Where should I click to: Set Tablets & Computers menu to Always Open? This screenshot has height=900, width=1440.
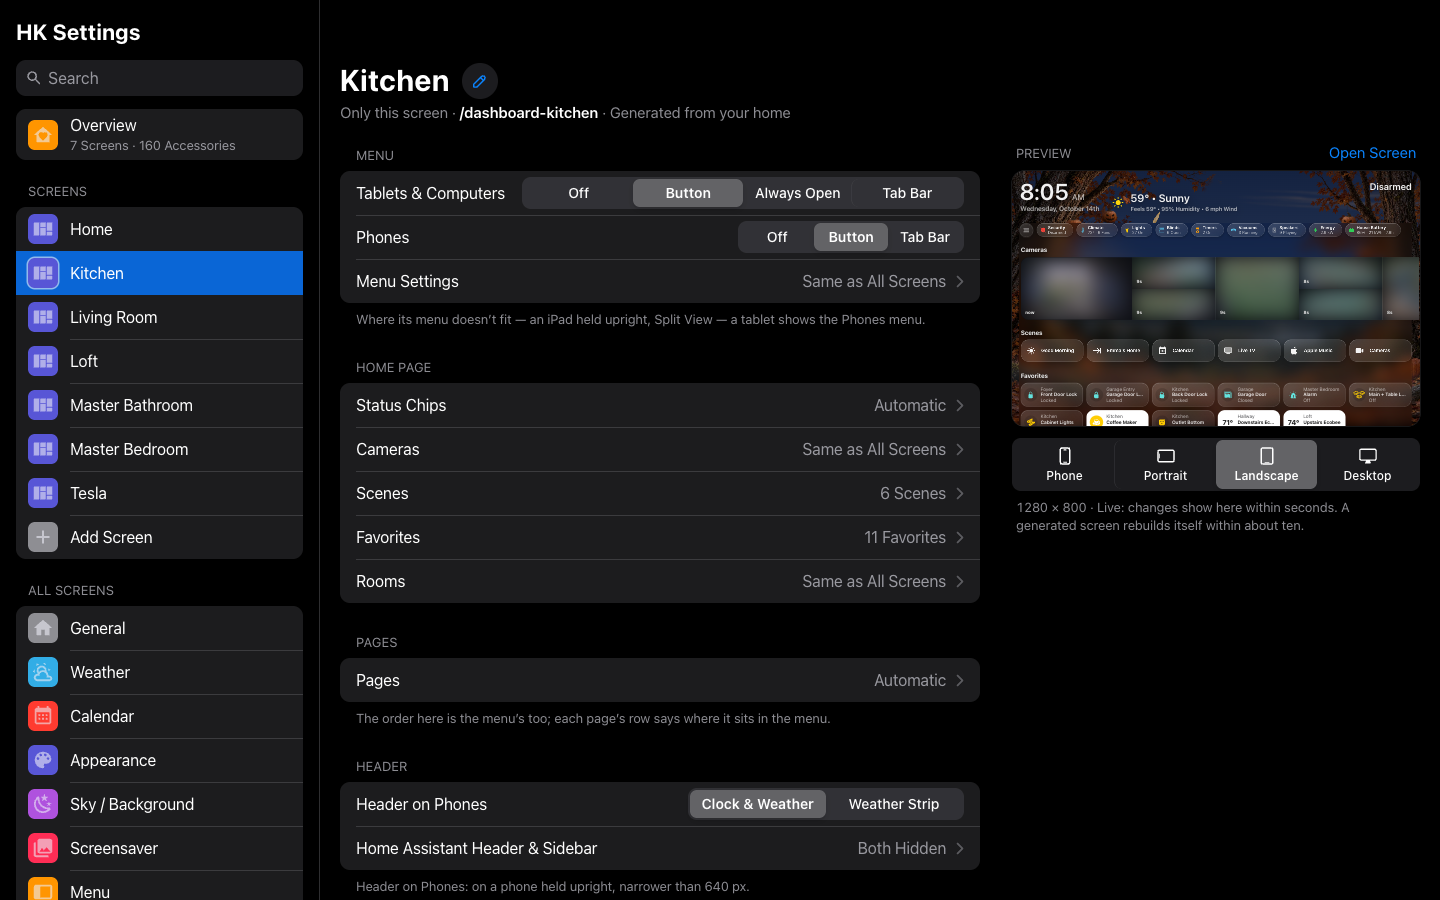click(797, 193)
